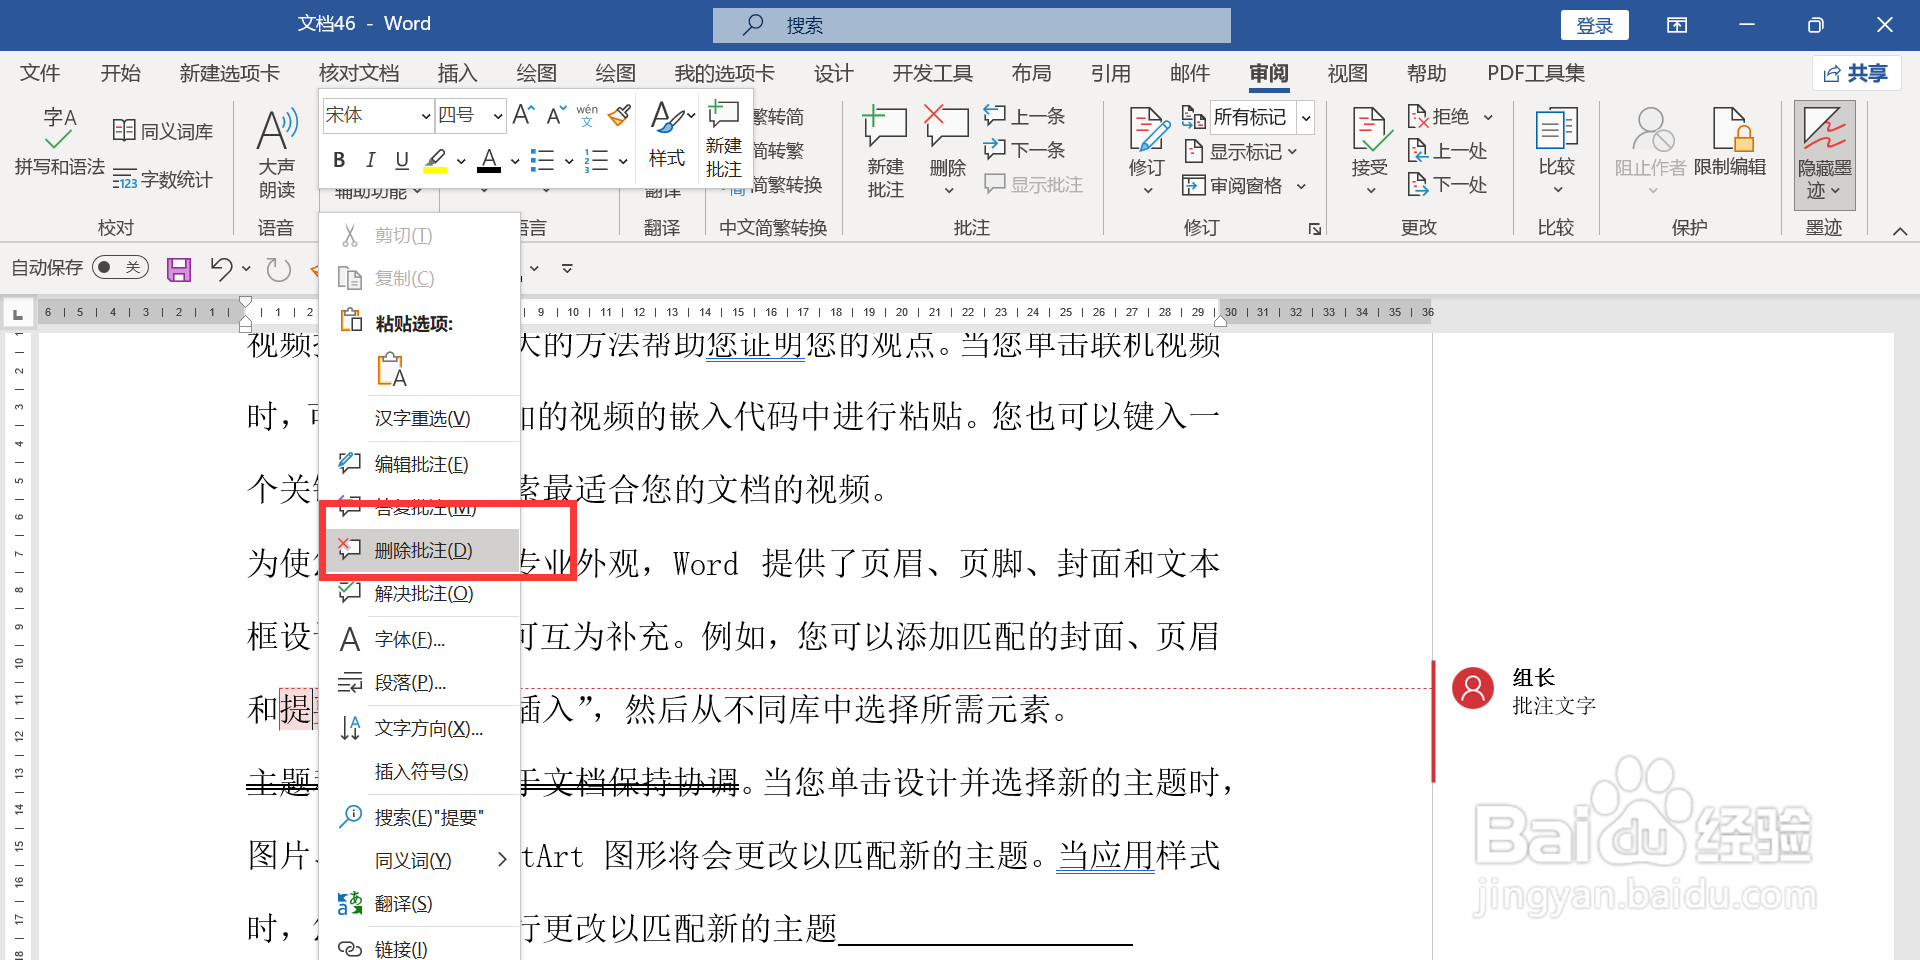Viewport: 1920px width, 960px height.
Task: Redo action in the quick access bar
Action: click(x=279, y=269)
